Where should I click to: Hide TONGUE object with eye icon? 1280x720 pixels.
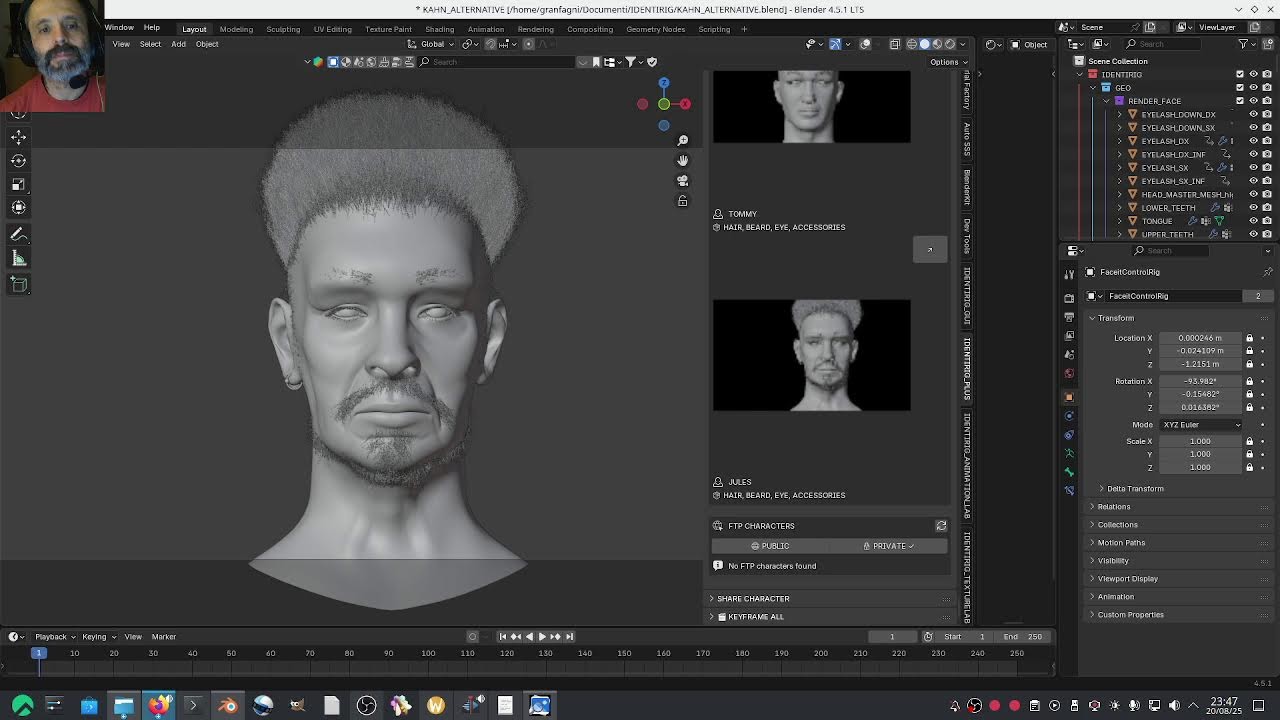[1253, 221]
